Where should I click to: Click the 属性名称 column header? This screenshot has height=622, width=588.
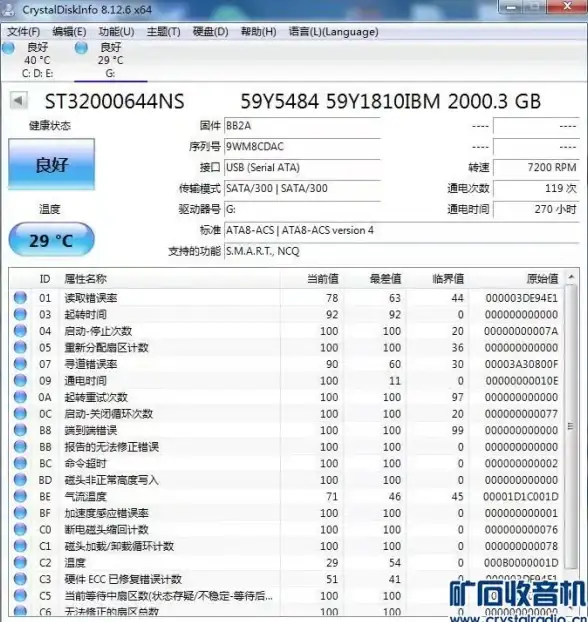(86, 279)
